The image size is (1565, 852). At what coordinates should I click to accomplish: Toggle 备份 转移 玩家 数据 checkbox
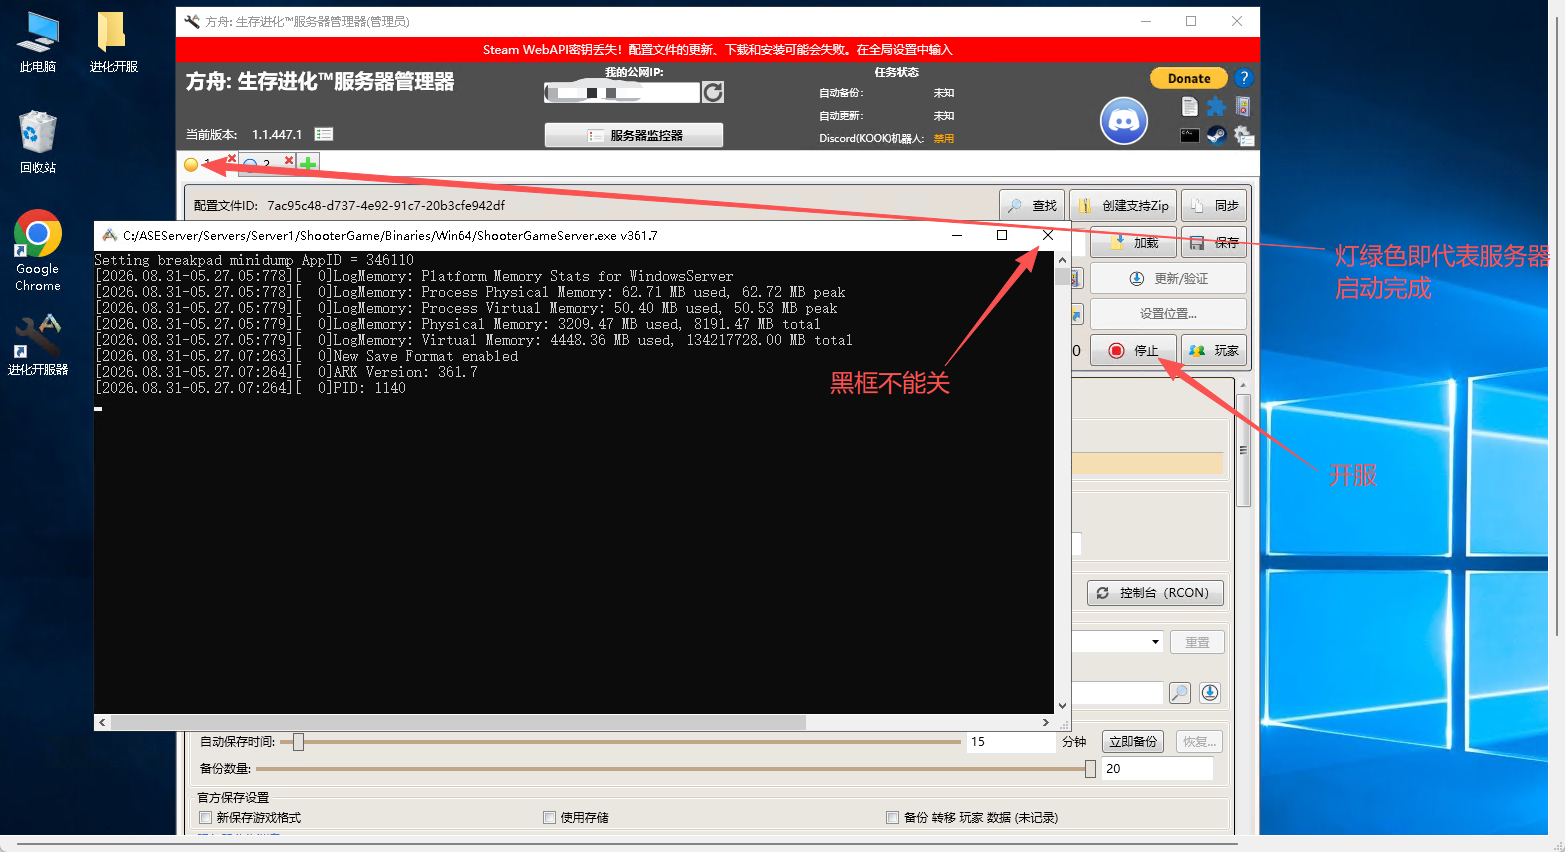coord(892,818)
